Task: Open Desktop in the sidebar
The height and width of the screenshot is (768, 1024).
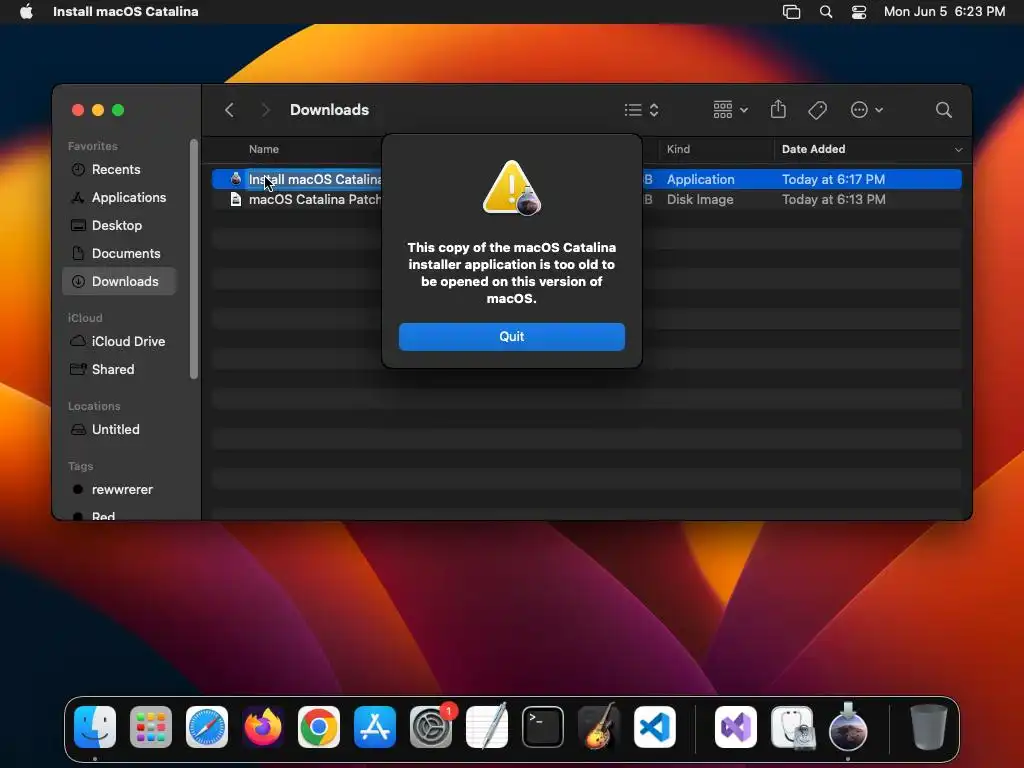Action: tap(117, 225)
